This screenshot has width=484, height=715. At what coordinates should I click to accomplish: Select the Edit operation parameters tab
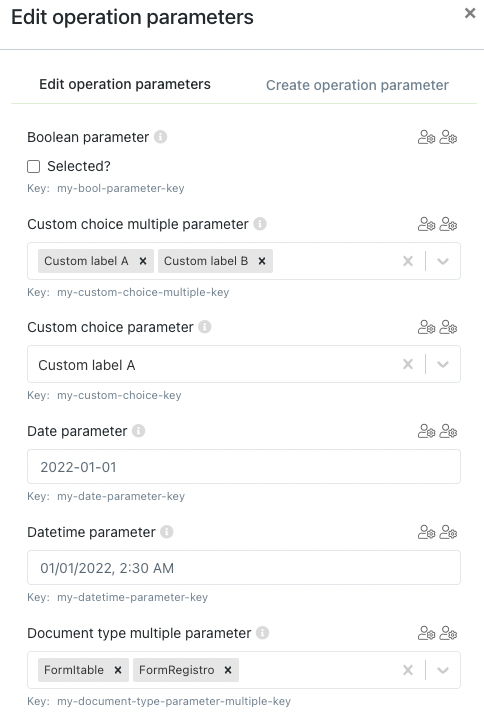(x=125, y=84)
